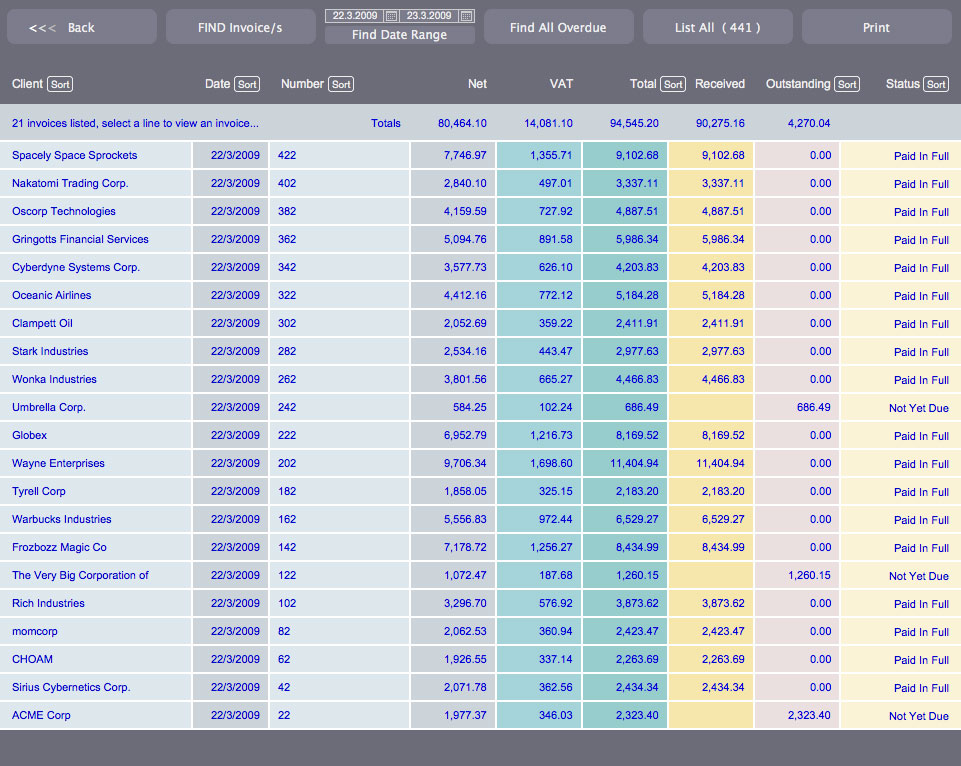Select Cyberdyne Systems Corp. invoice
Viewport: 961px width, 766px height.
tap(480, 268)
